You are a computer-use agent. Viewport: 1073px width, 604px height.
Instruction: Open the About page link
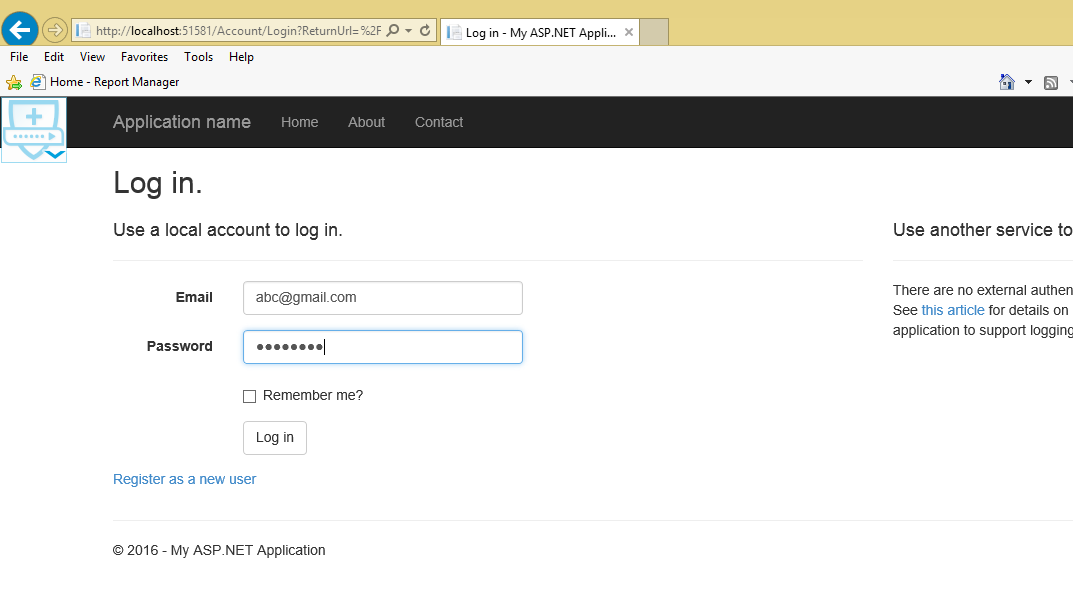coord(366,122)
